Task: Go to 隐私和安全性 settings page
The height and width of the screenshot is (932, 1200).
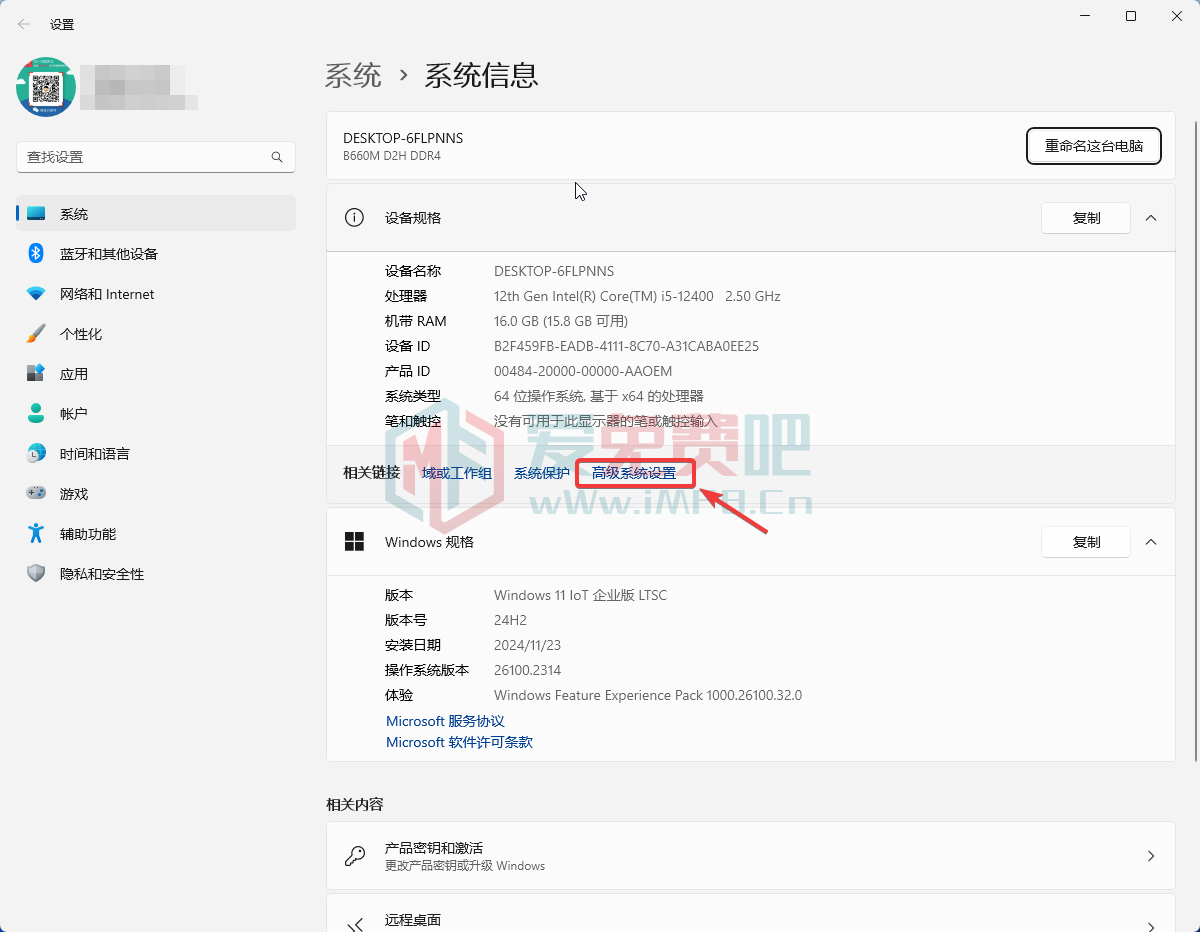Action: [x=156, y=574]
